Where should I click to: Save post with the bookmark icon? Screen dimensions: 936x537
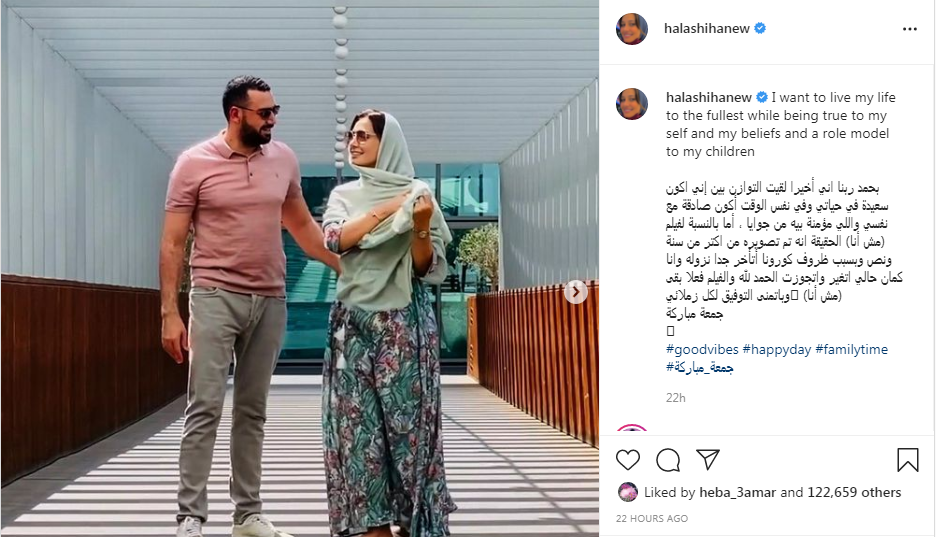click(907, 460)
